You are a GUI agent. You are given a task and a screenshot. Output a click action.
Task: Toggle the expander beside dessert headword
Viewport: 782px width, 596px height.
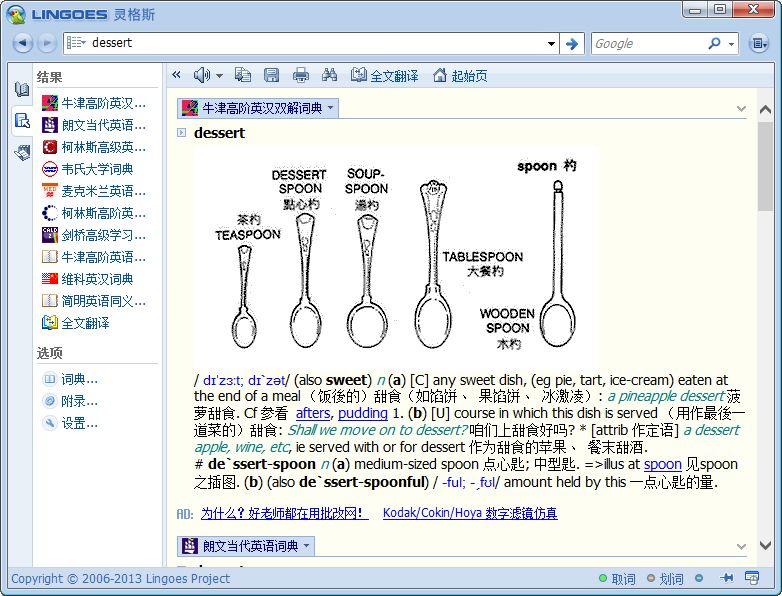182,133
